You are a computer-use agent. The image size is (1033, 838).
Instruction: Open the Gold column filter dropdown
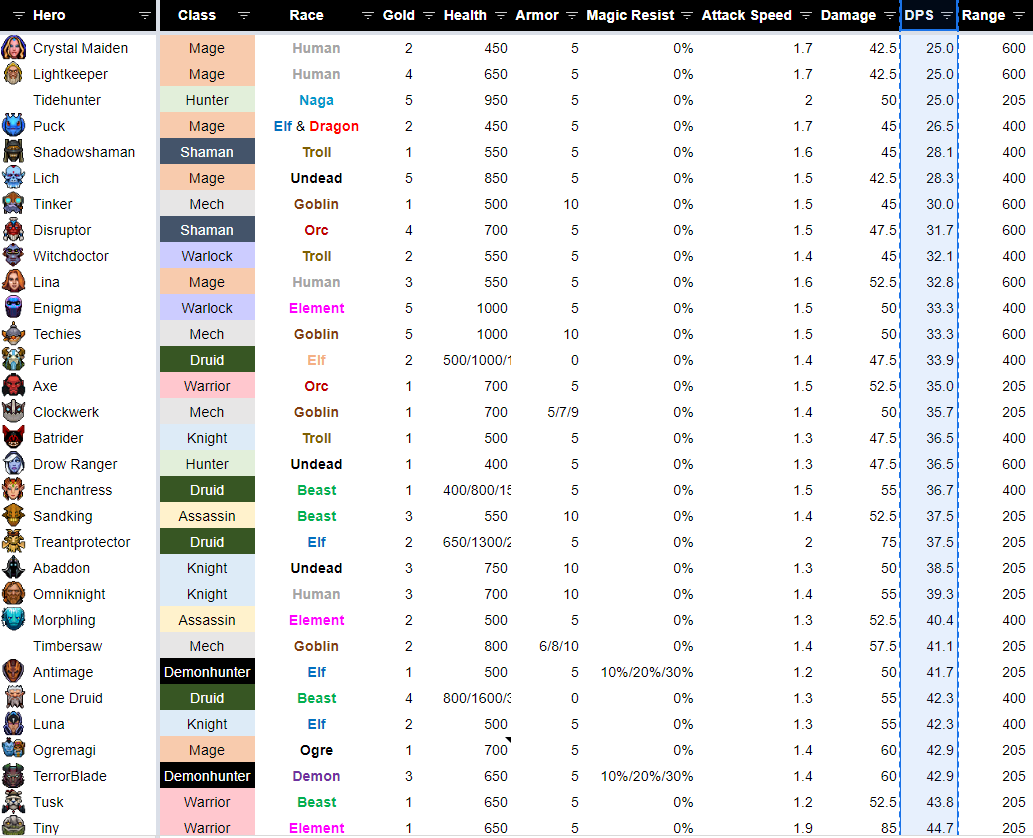(429, 15)
